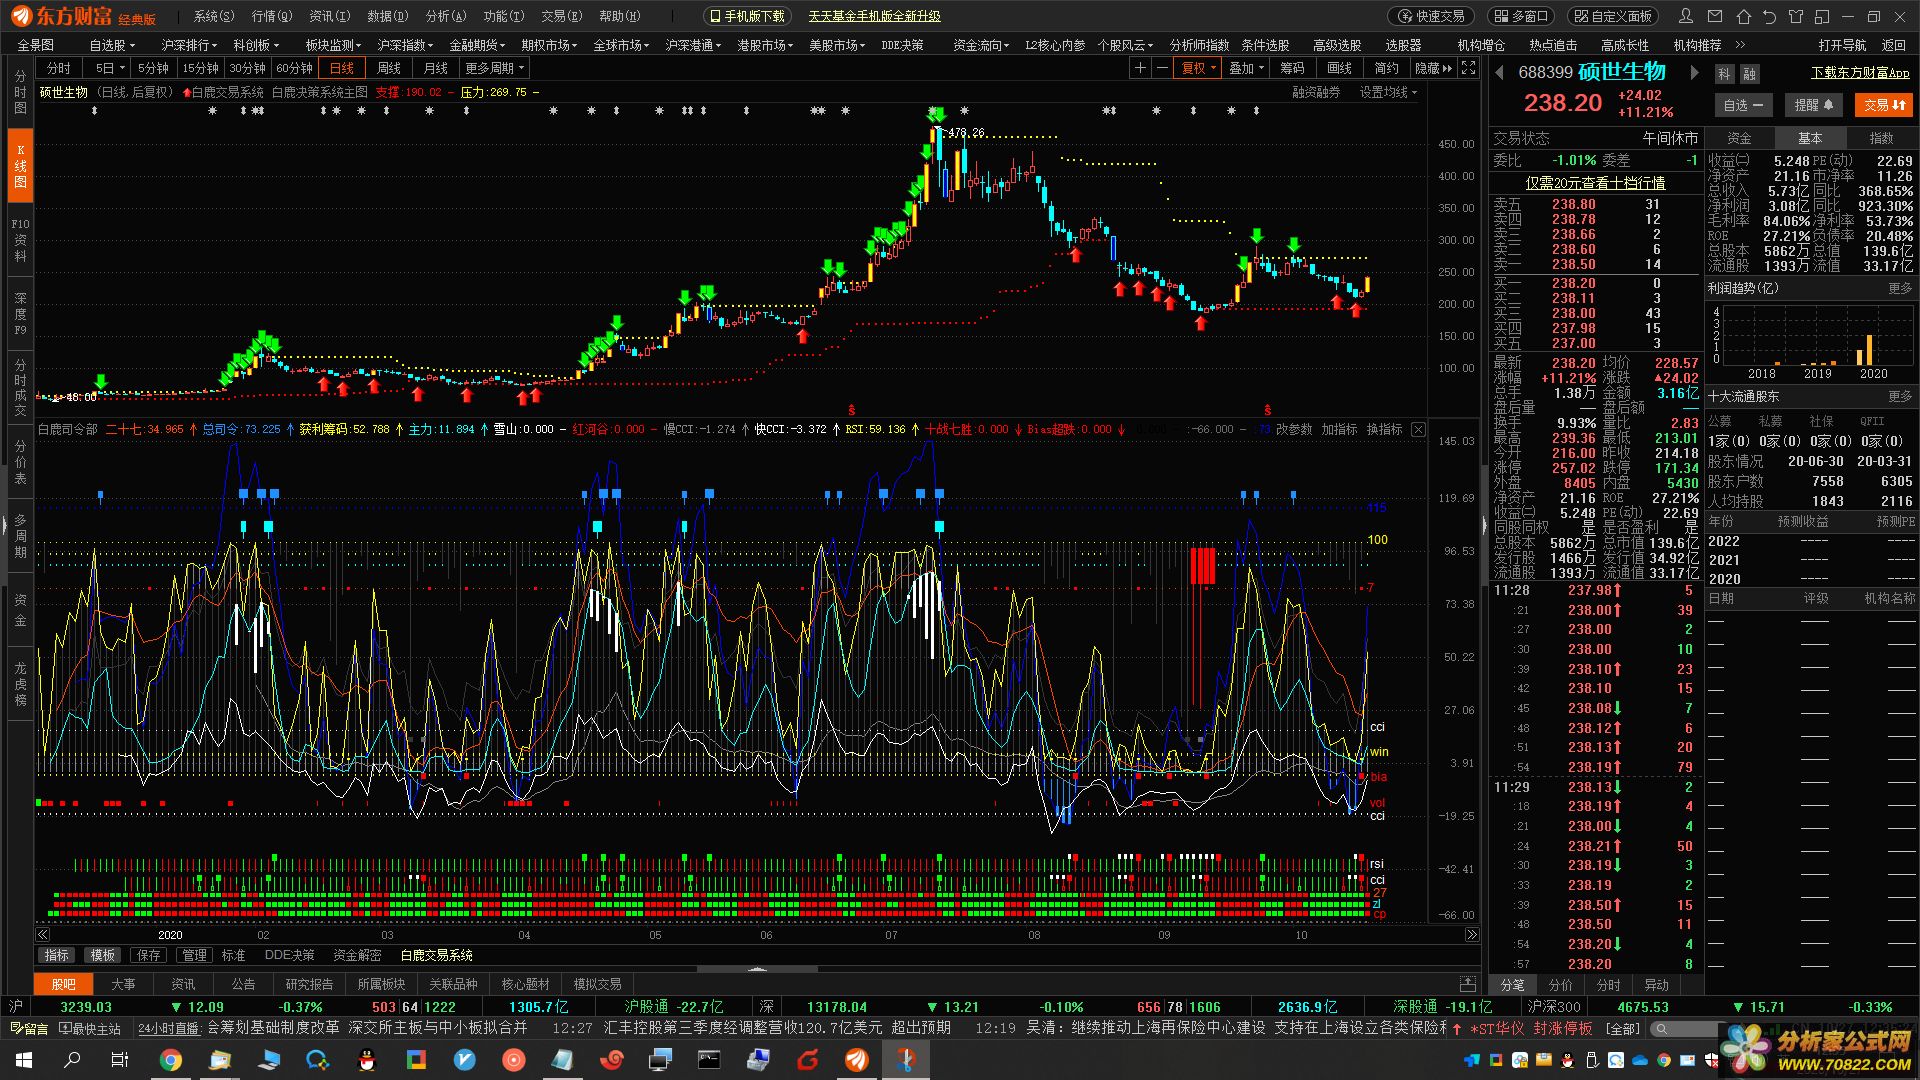Expand 更多周期 dropdown
Screen dimensions: 1920x1080
[494, 68]
